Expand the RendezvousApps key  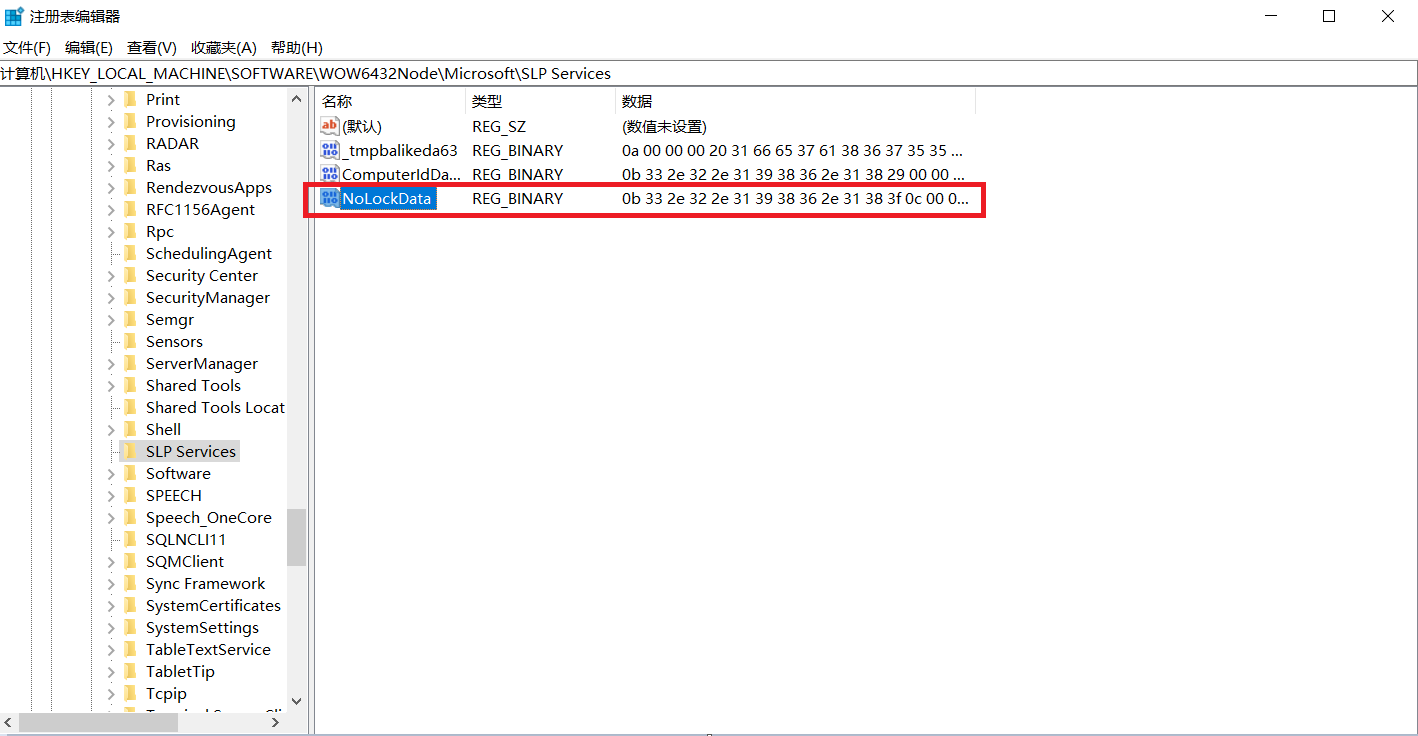(x=111, y=188)
